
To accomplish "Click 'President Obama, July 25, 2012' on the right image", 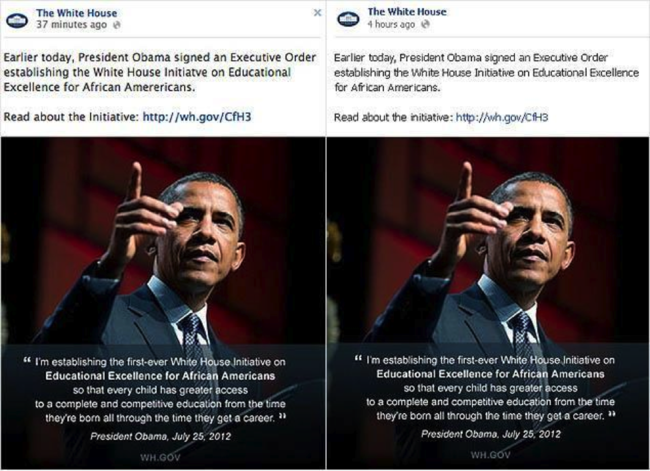I will 490,434.
